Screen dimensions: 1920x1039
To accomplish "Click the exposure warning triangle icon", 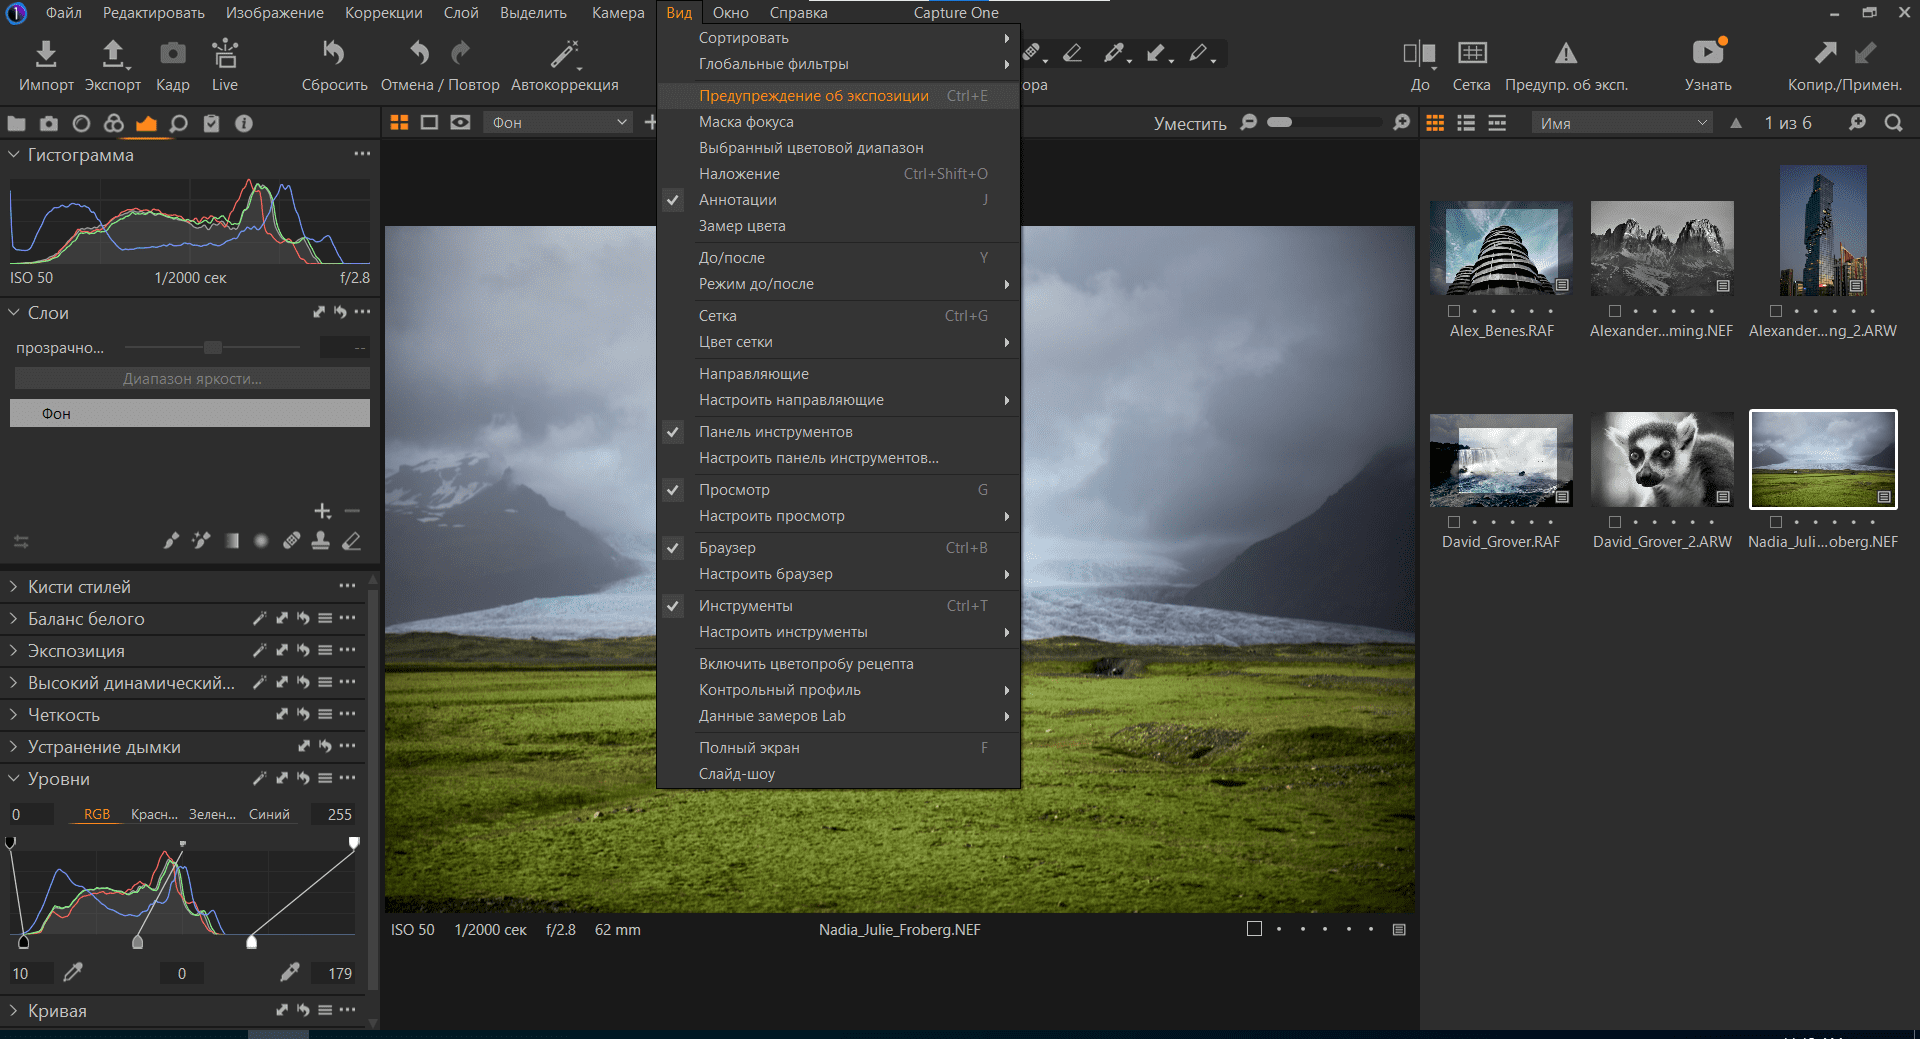I will click(1565, 54).
